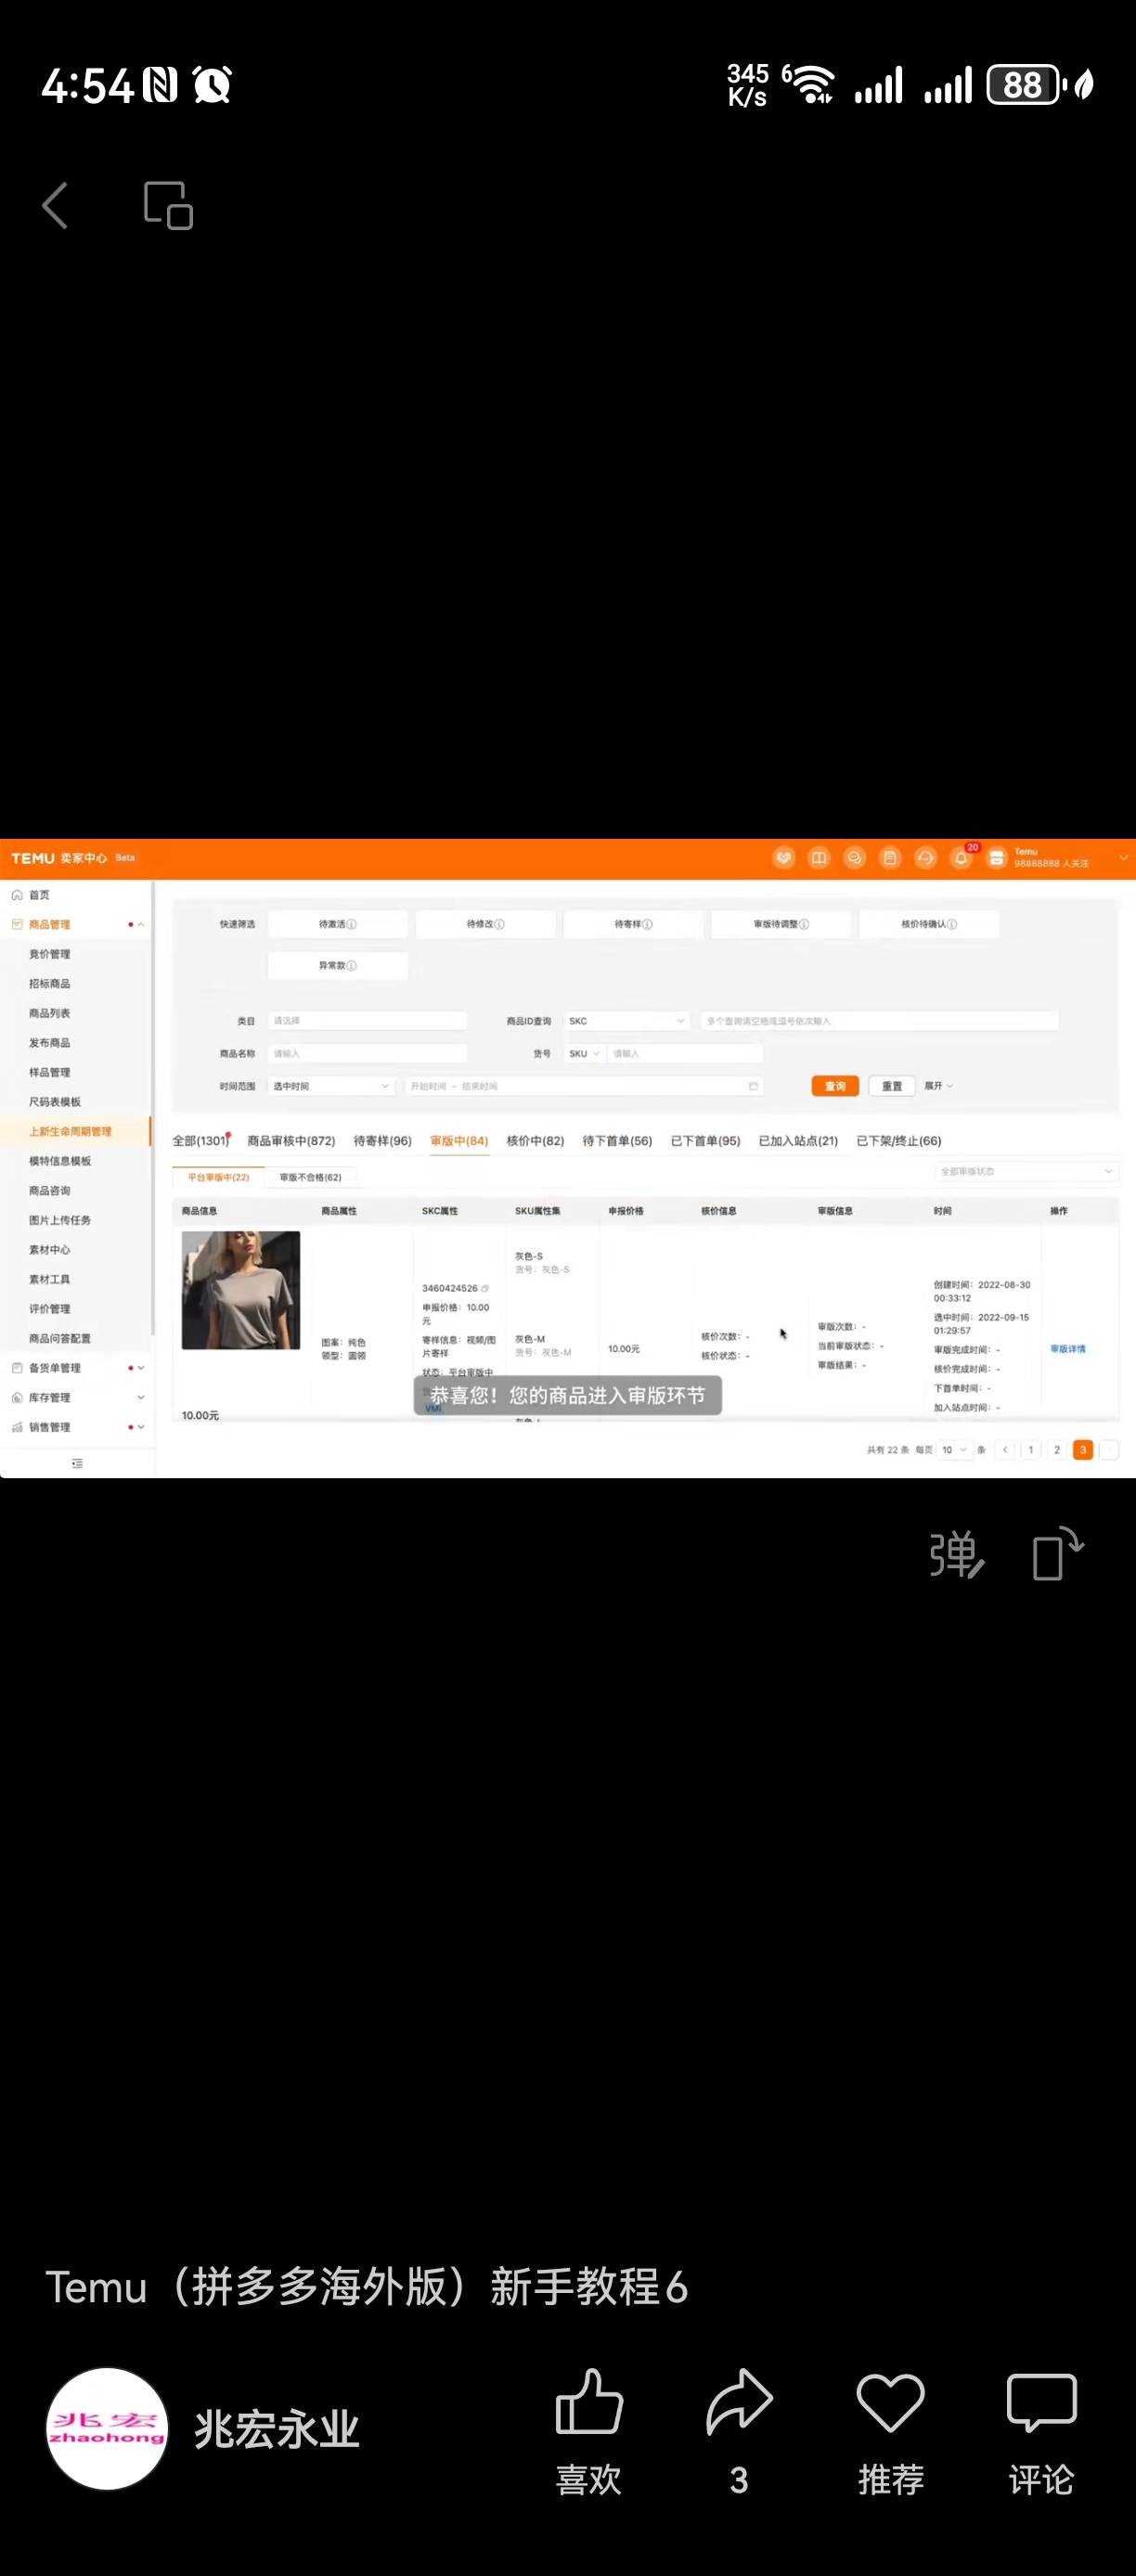
Task: Click the chat bubble icon in Temu header
Action: 854,858
